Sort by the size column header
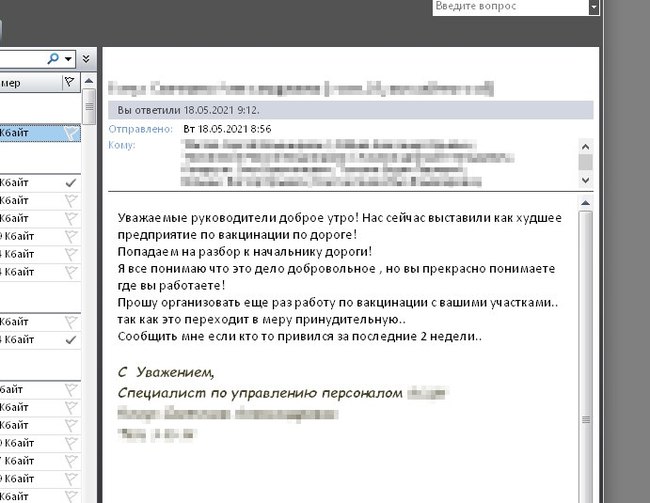 pyautogui.click(x=20, y=82)
